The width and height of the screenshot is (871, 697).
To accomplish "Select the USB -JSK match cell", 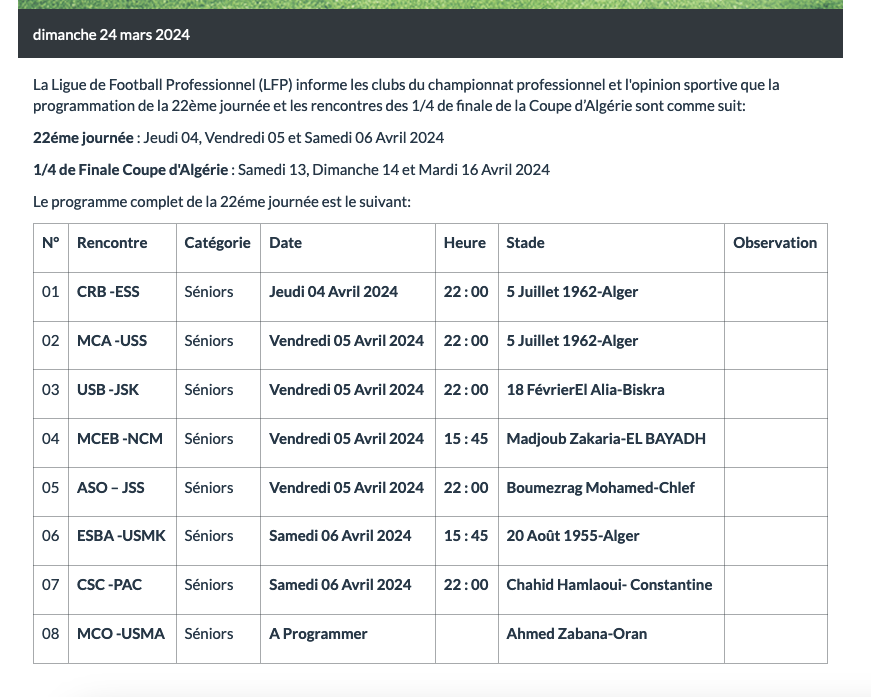I will [108, 390].
